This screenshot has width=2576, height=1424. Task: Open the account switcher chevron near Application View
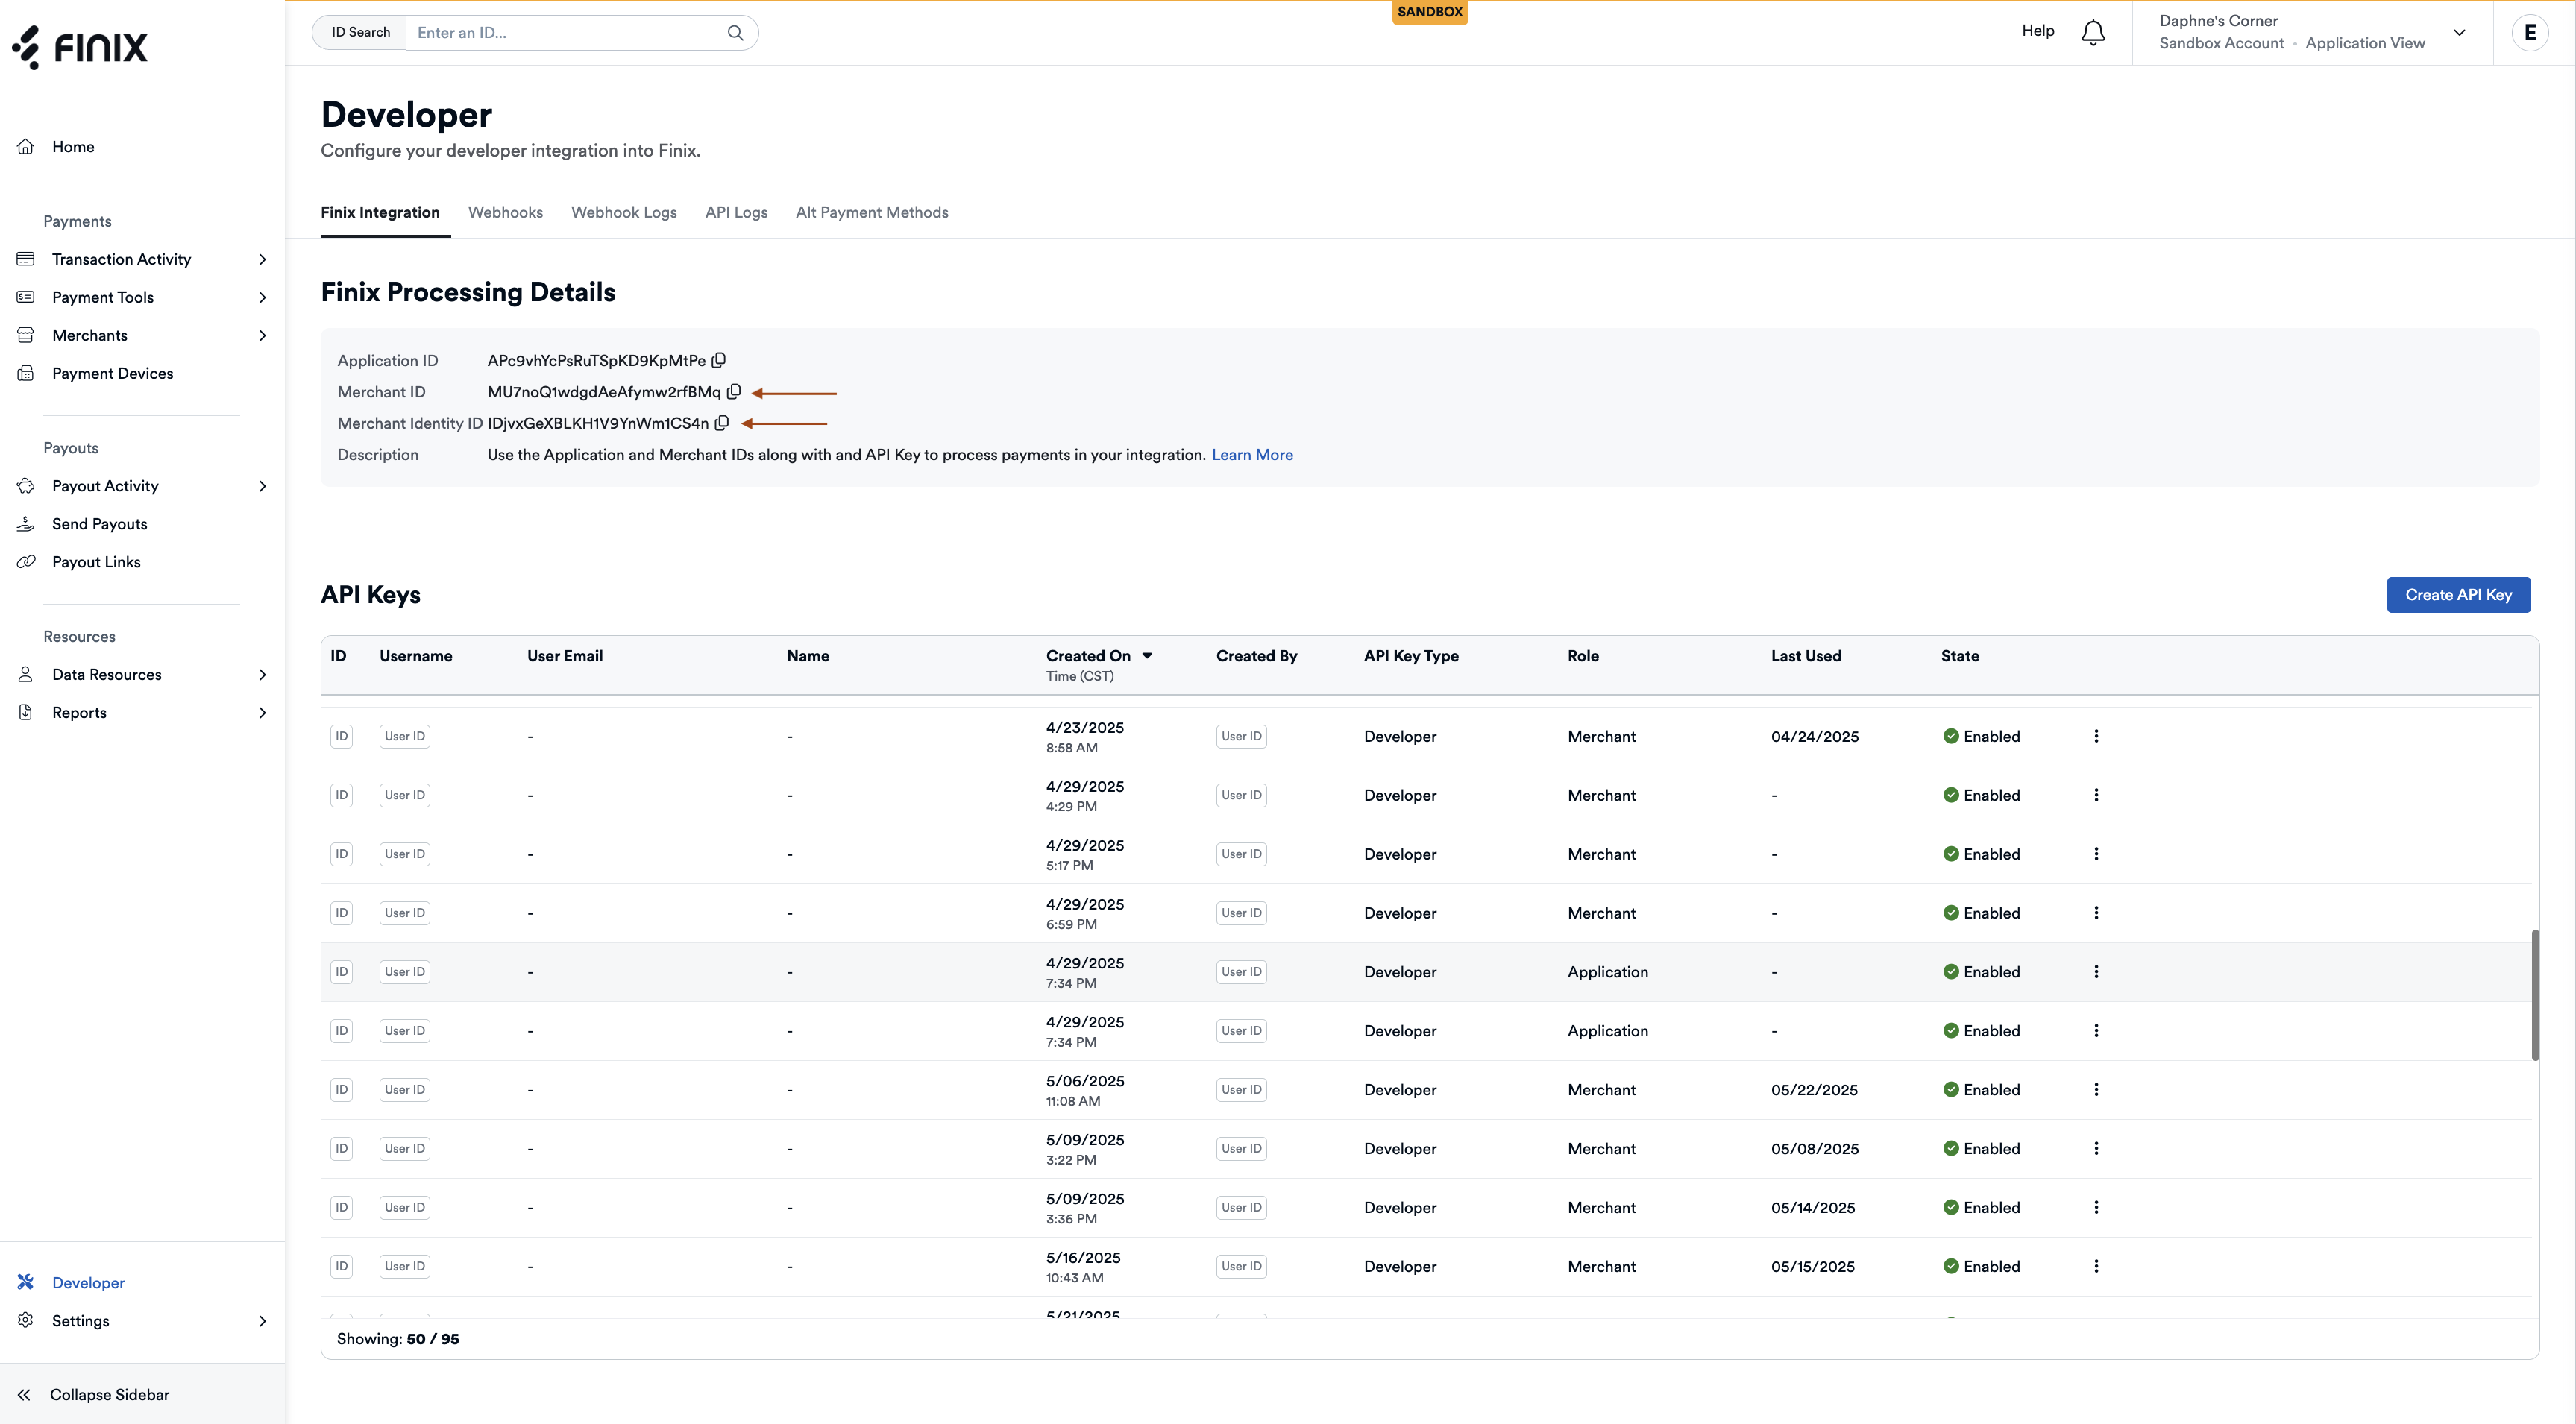pyautogui.click(x=2460, y=32)
